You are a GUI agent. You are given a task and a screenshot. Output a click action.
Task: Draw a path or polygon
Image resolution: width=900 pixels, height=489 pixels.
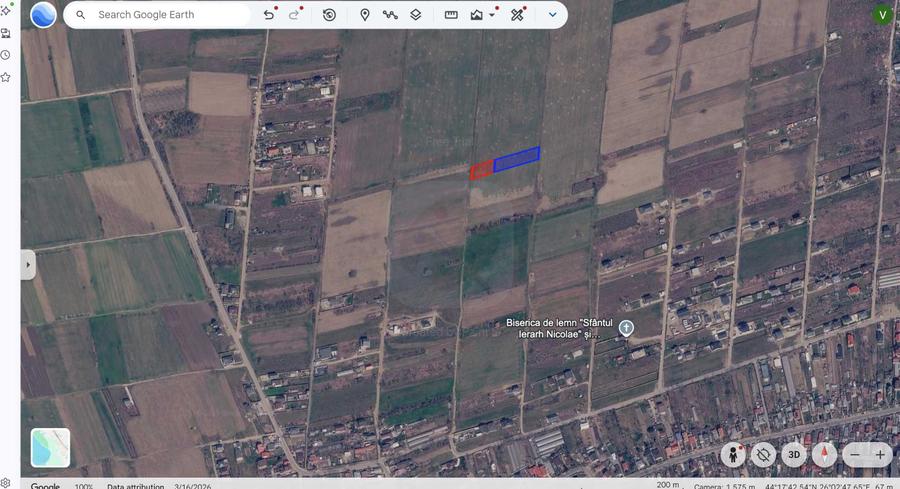[x=390, y=15]
